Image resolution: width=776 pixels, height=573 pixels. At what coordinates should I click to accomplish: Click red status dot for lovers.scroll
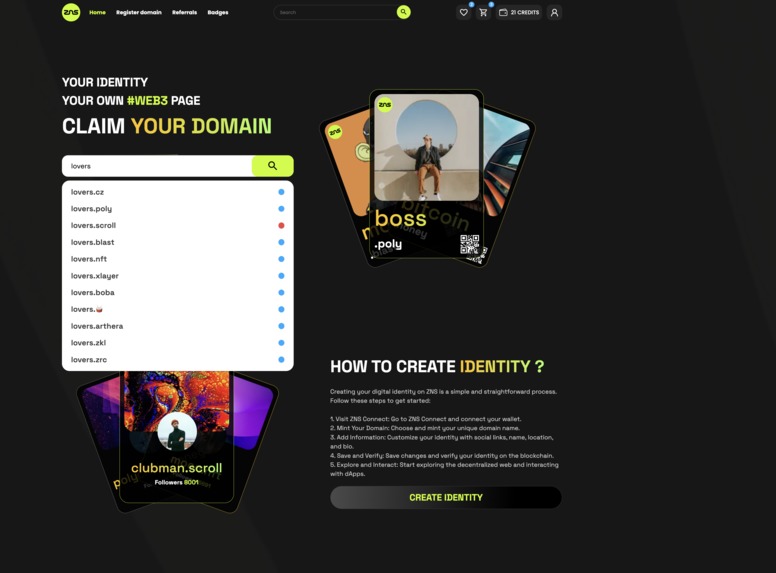click(x=281, y=225)
